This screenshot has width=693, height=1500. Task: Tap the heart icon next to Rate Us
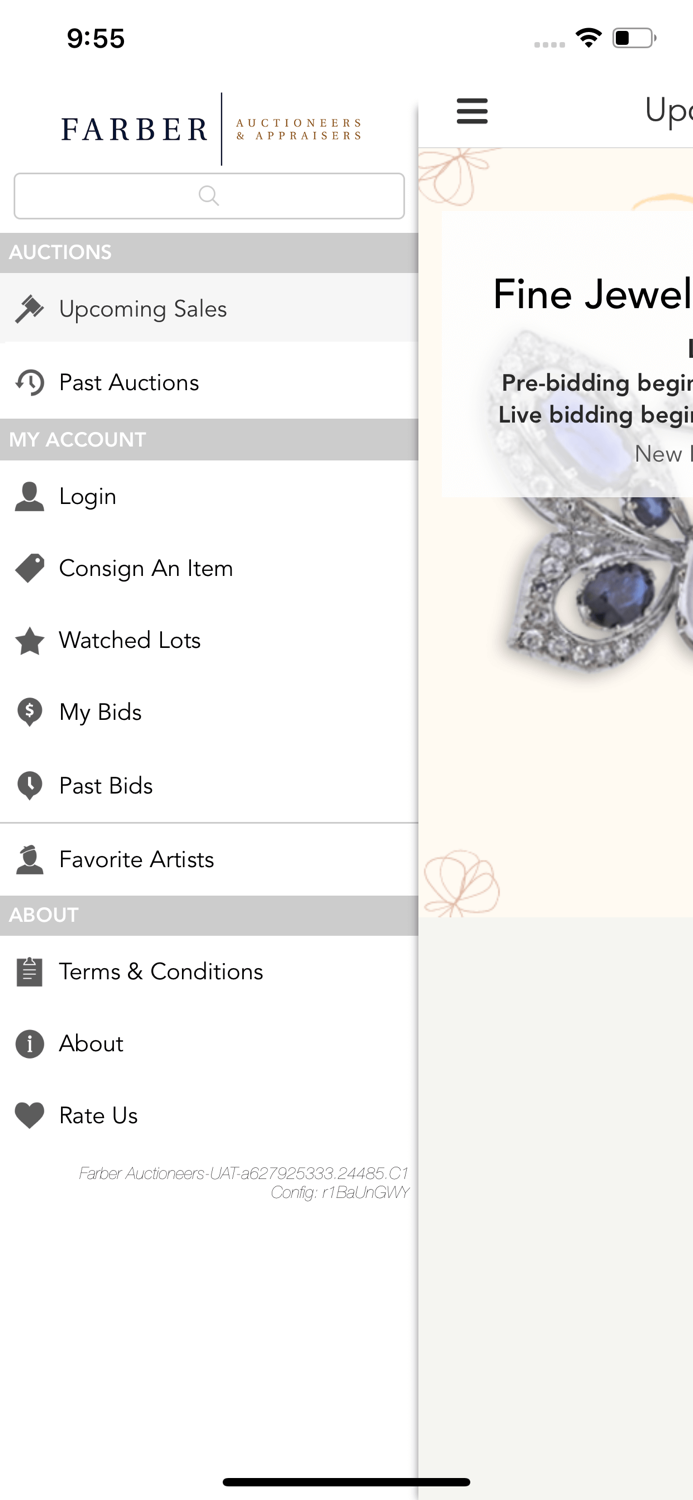[x=30, y=1115]
